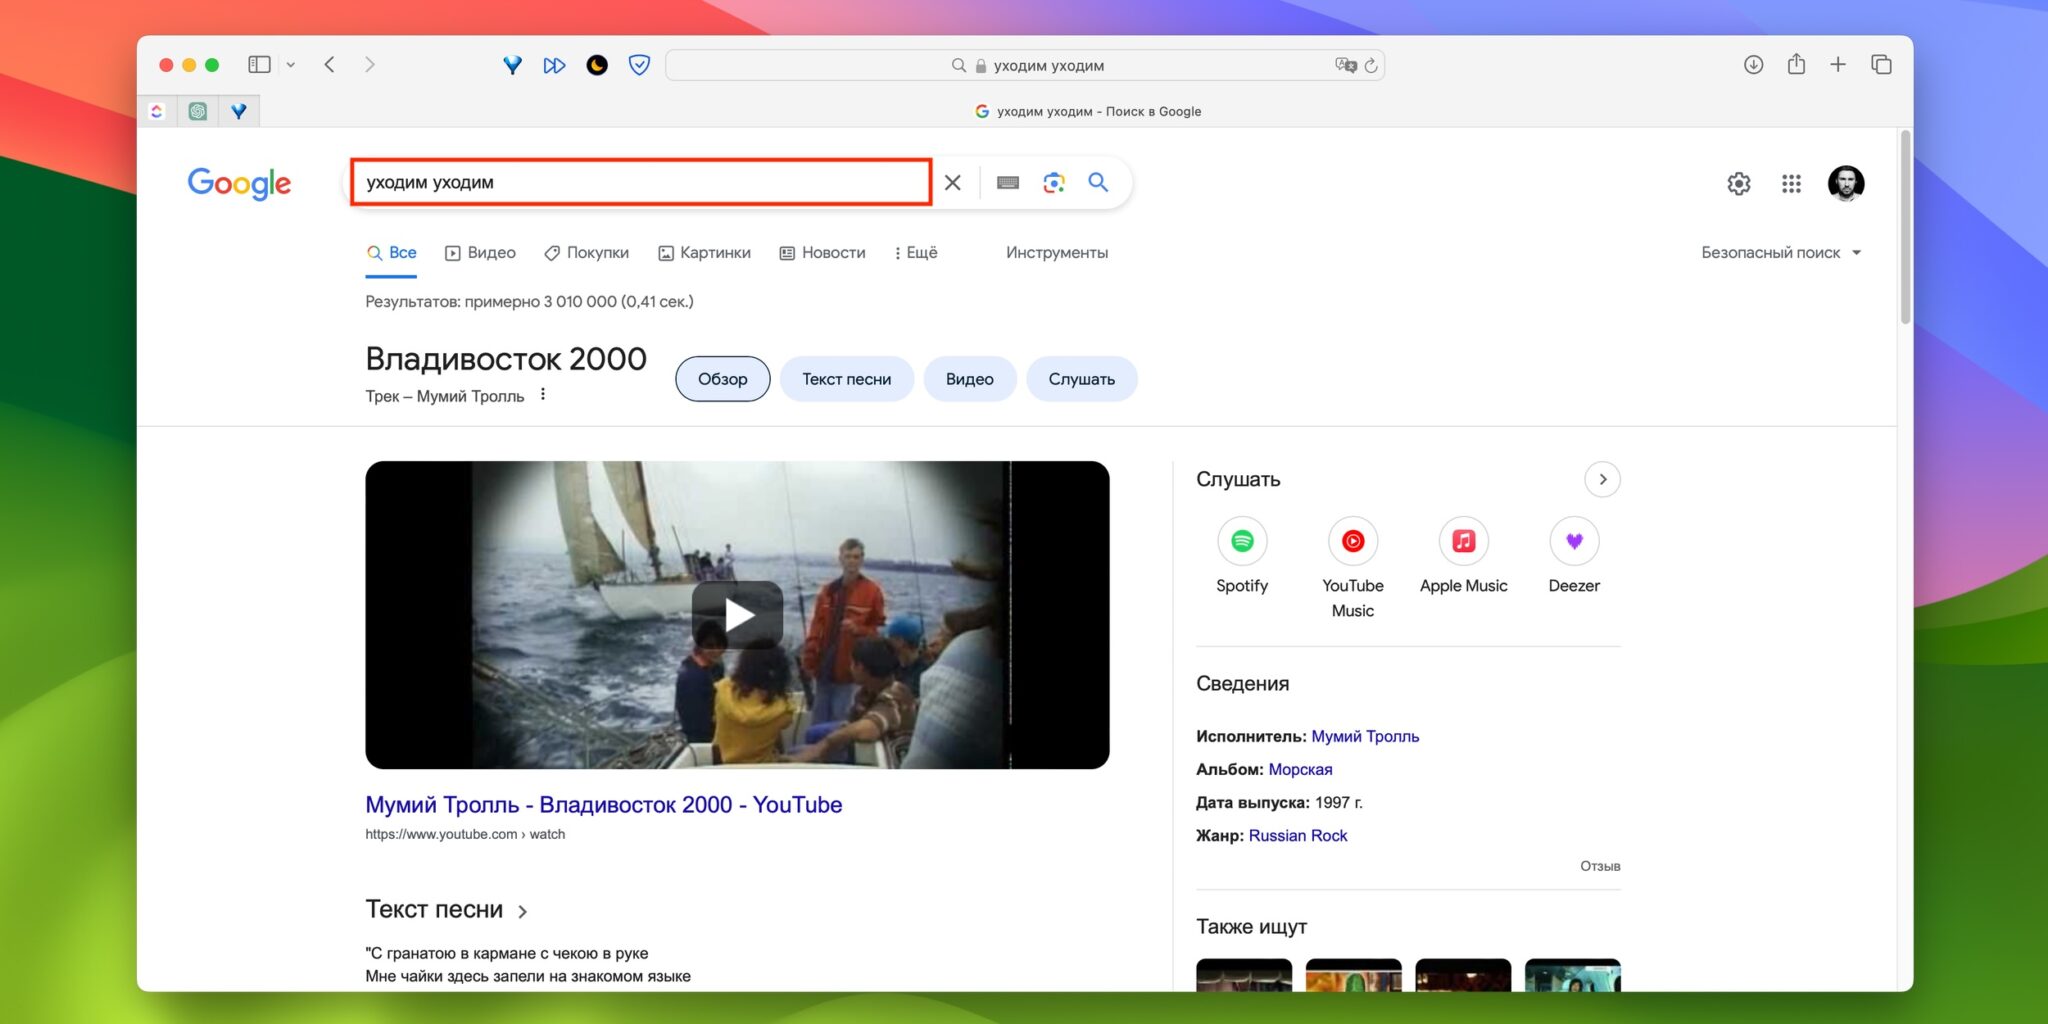Open Google apps grid icon
This screenshot has width=2048, height=1024.
tap(1791, 184)
